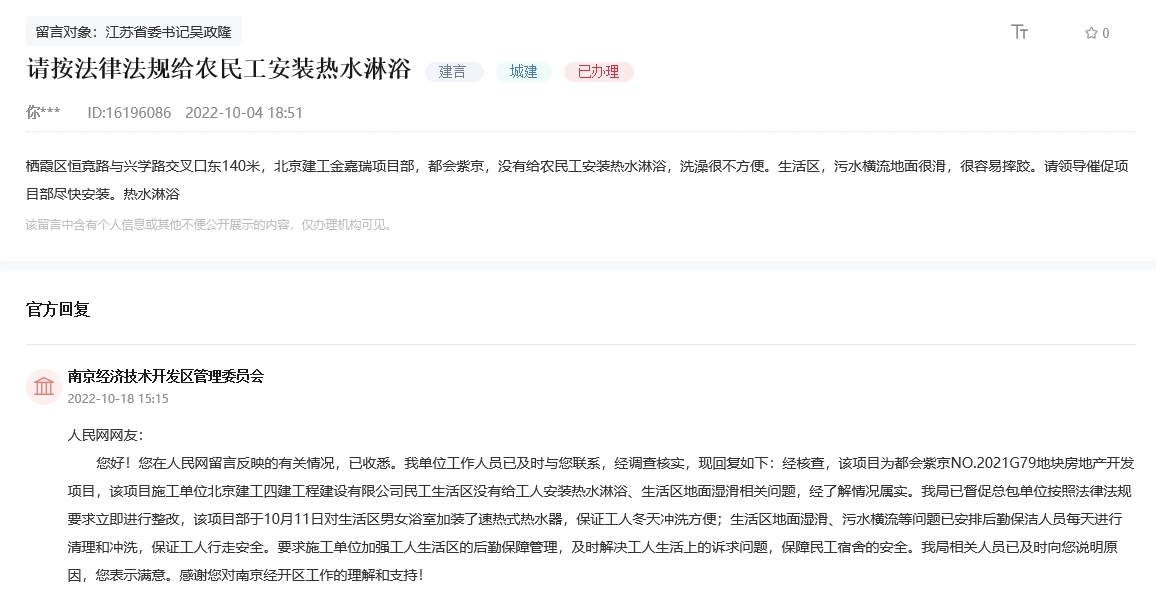Click the poster username 你***

(x=43, y=113)
